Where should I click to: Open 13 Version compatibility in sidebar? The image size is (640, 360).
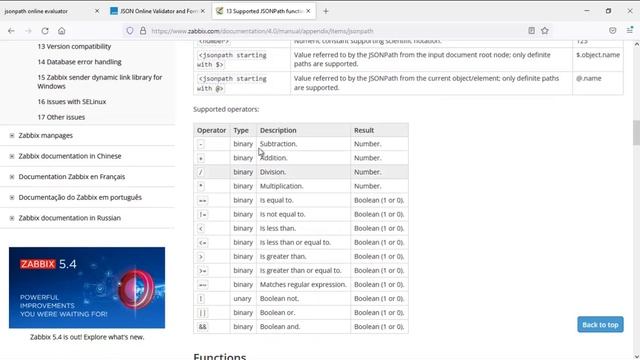coord(74,47)
